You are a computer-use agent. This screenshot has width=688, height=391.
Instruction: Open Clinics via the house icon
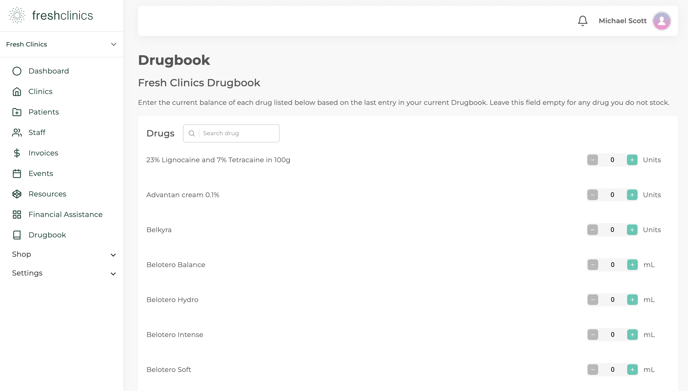click(17, 91)
